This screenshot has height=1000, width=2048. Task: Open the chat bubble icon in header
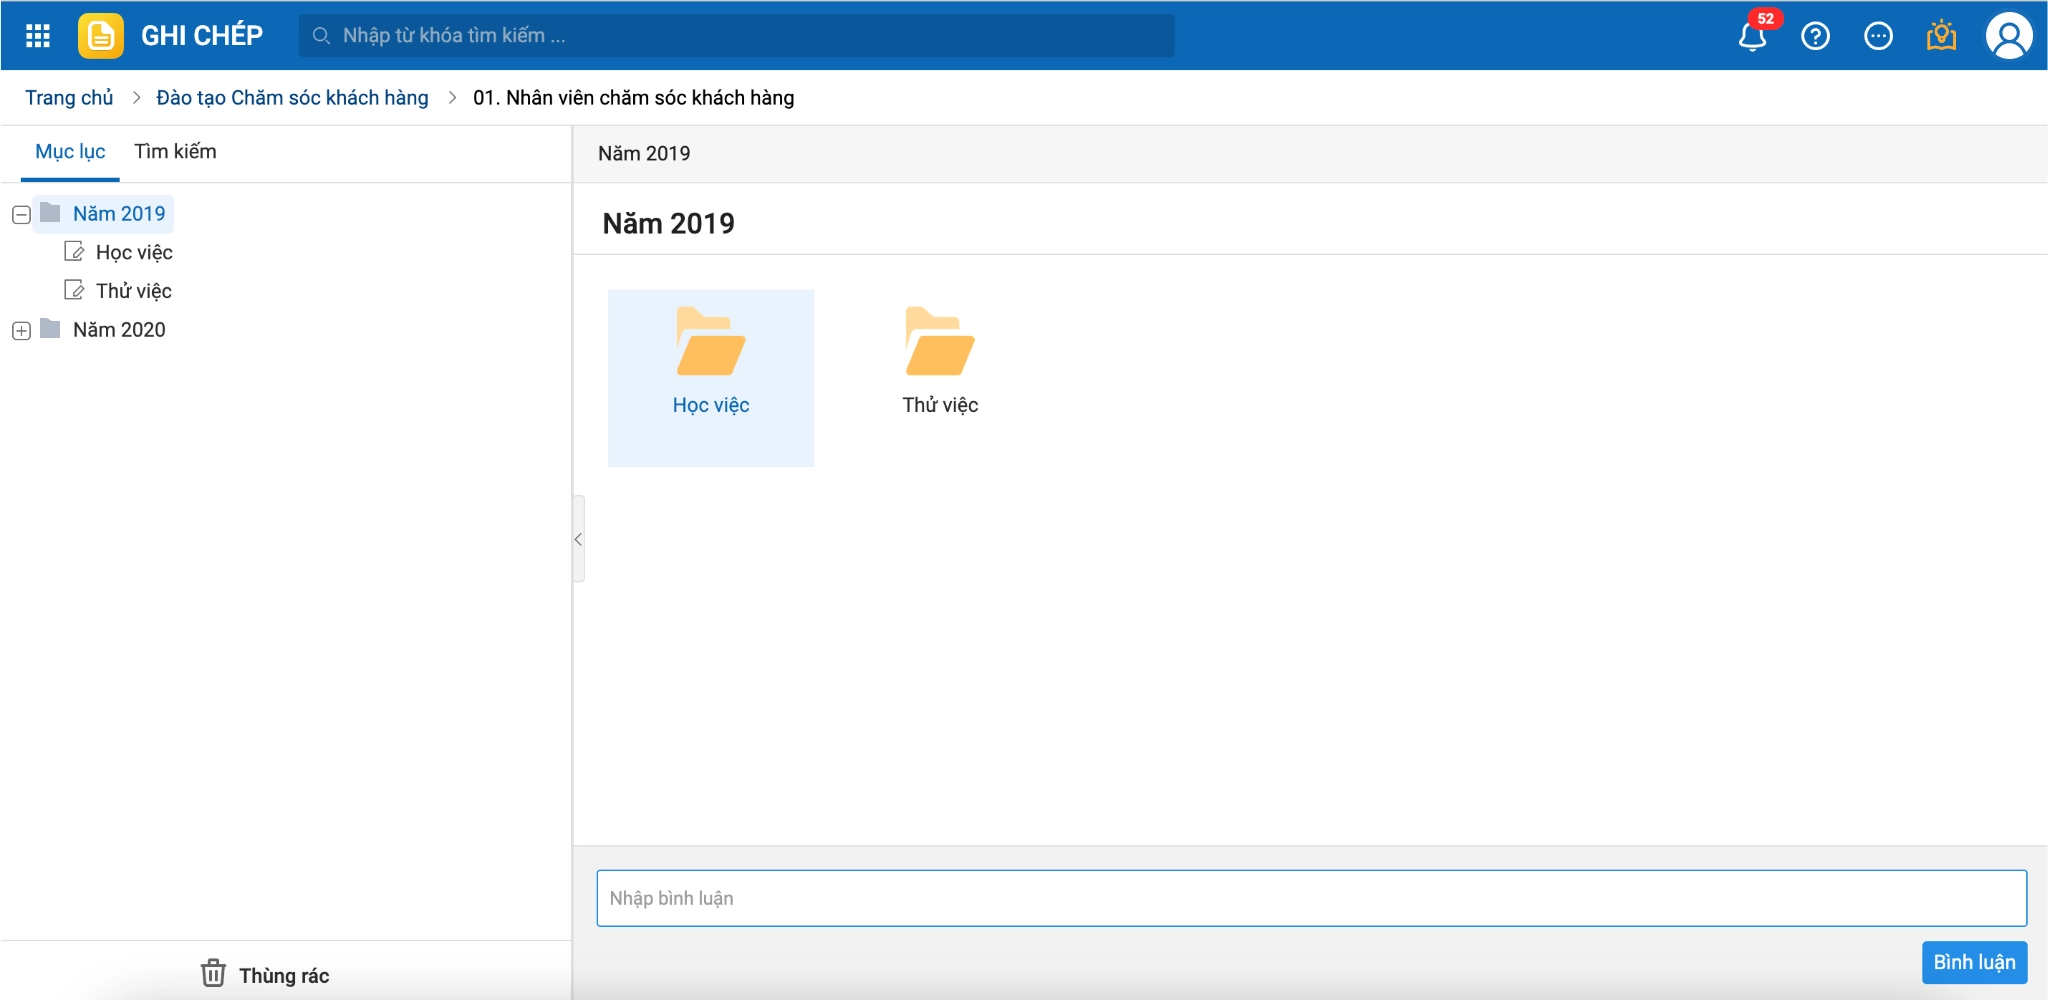[1878, 36]
